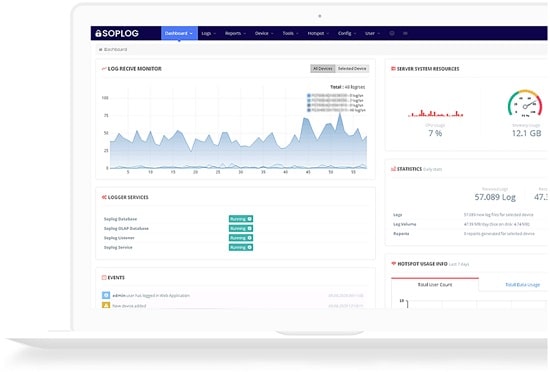Switch to Selected Device toggle
Viewport: 550px width, 372px height.
pyautogui.click(x=352, y=69)
